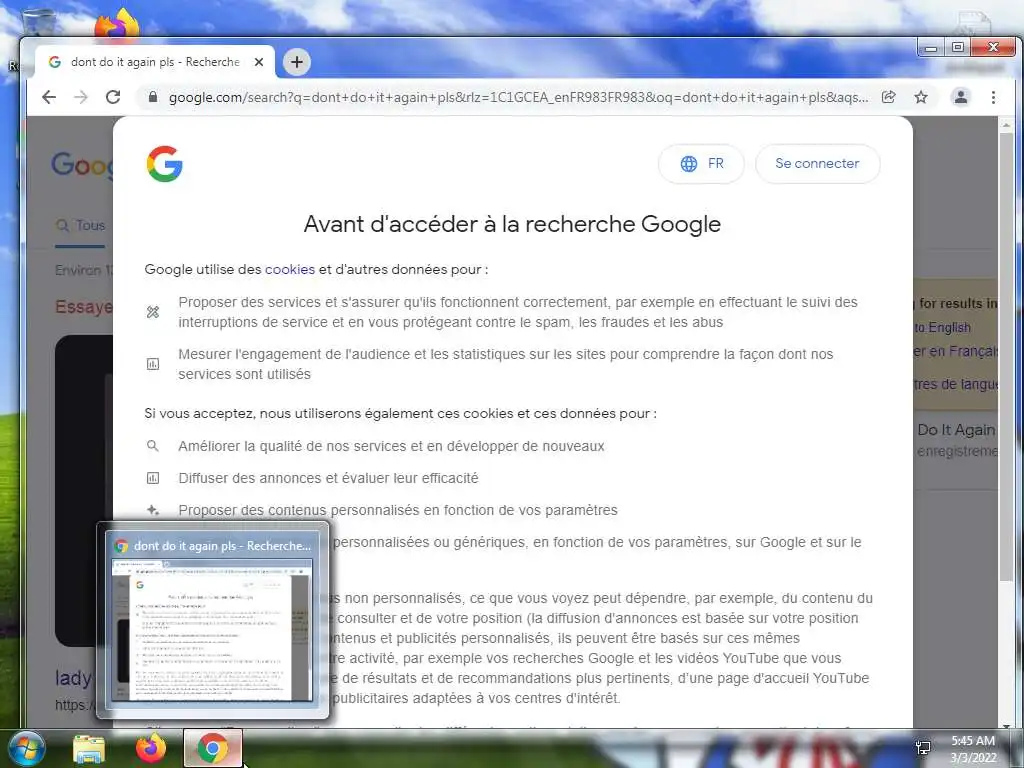Reload the page with the refresh icon

(x=113, y=97)
